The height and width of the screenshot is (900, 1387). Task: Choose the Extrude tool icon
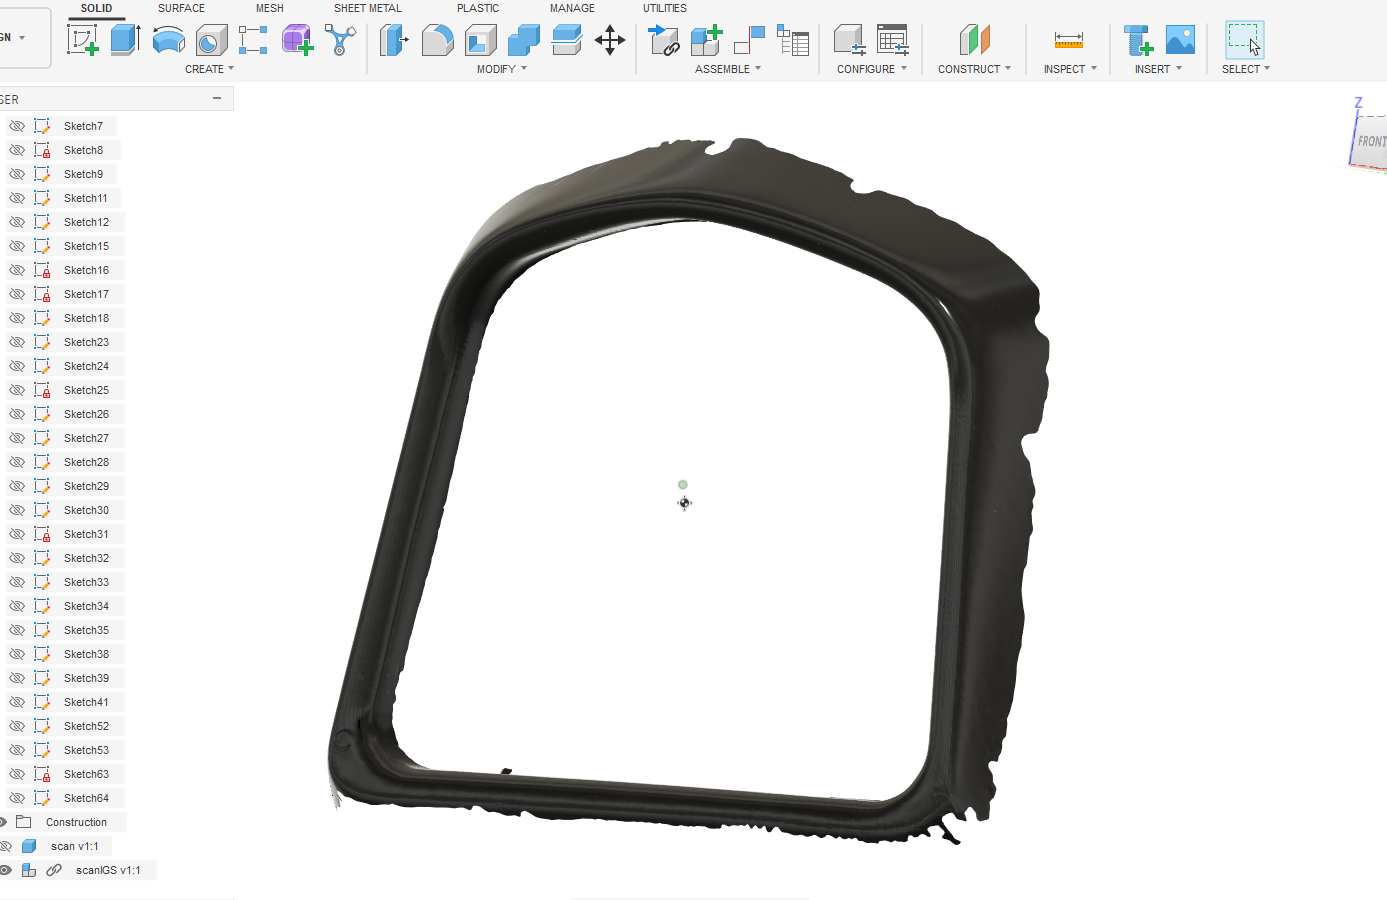click(125, 40)
